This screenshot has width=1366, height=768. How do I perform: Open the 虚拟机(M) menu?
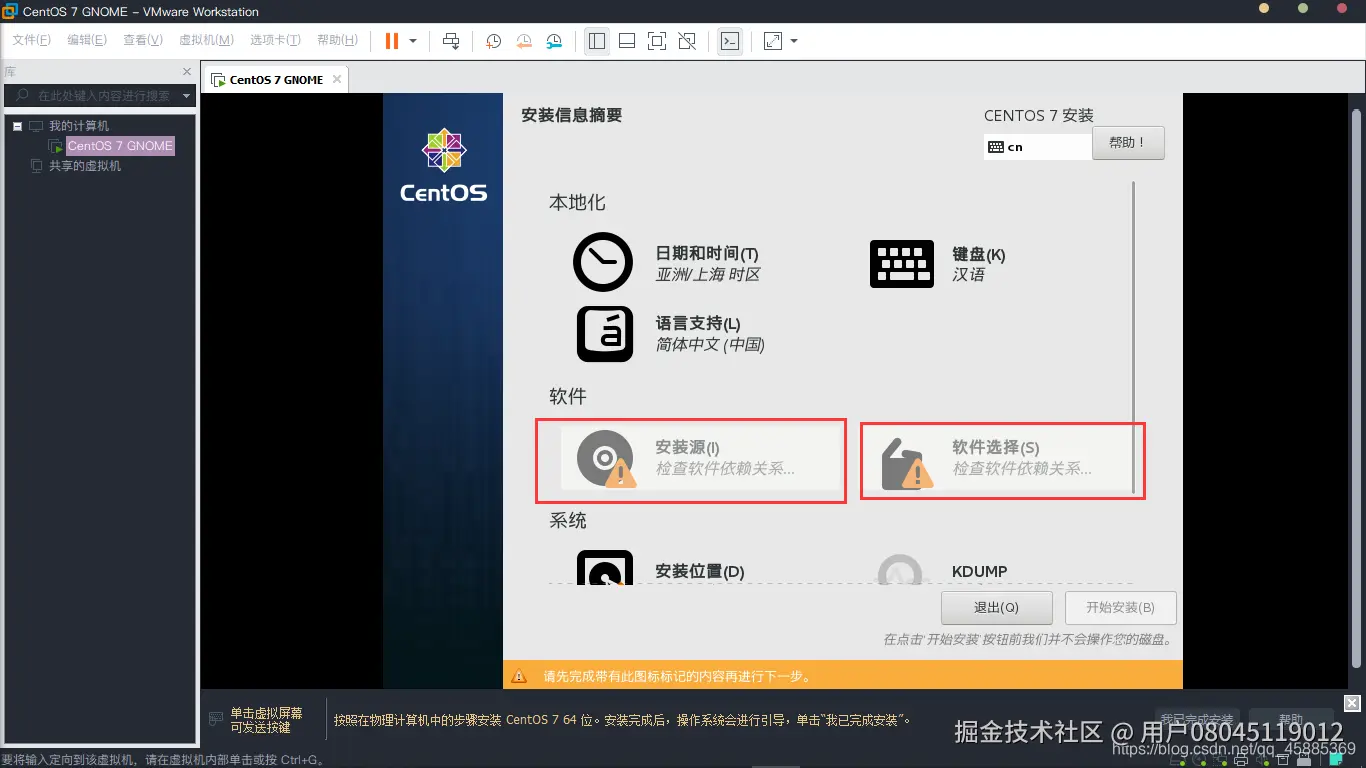[x=206, y=40]
